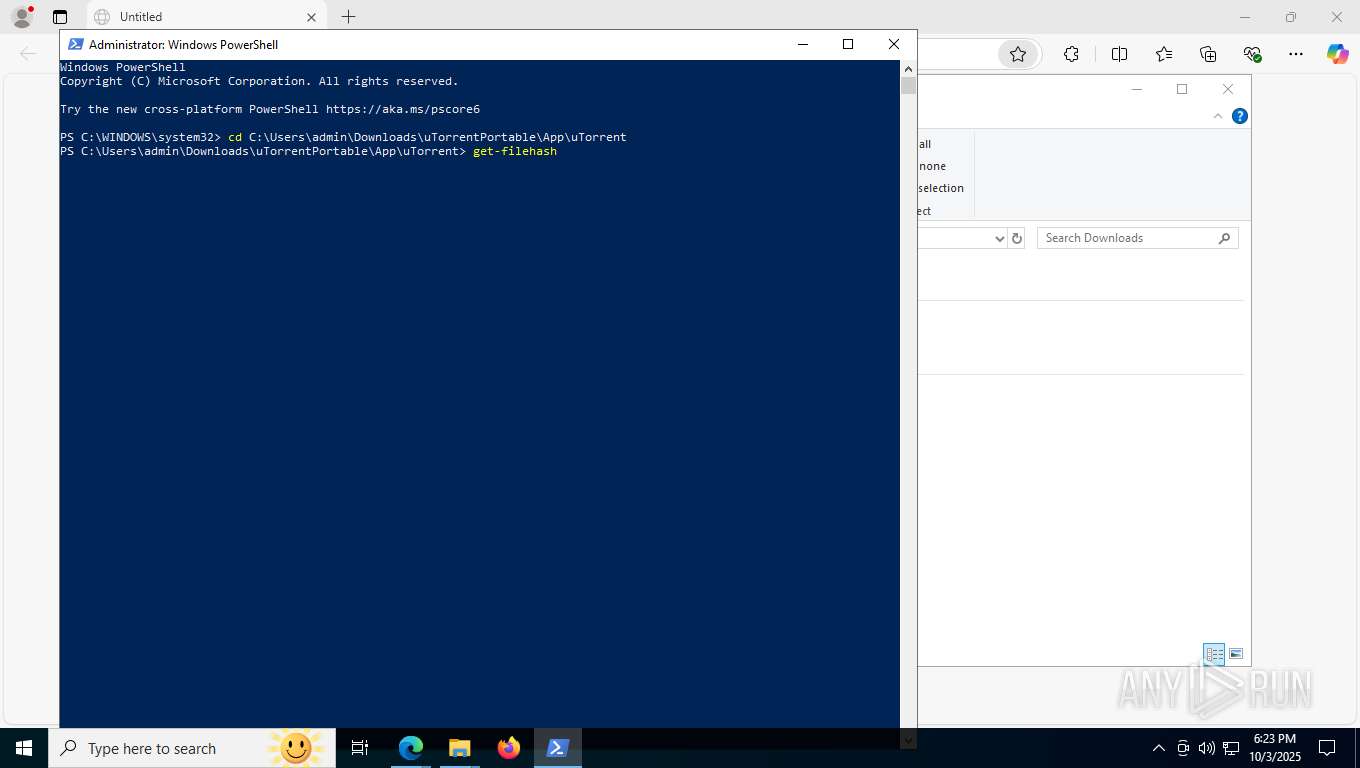Open File Explorer help icon
Viewport: 1360px width, 768px height.
(x=1239, y=116)
